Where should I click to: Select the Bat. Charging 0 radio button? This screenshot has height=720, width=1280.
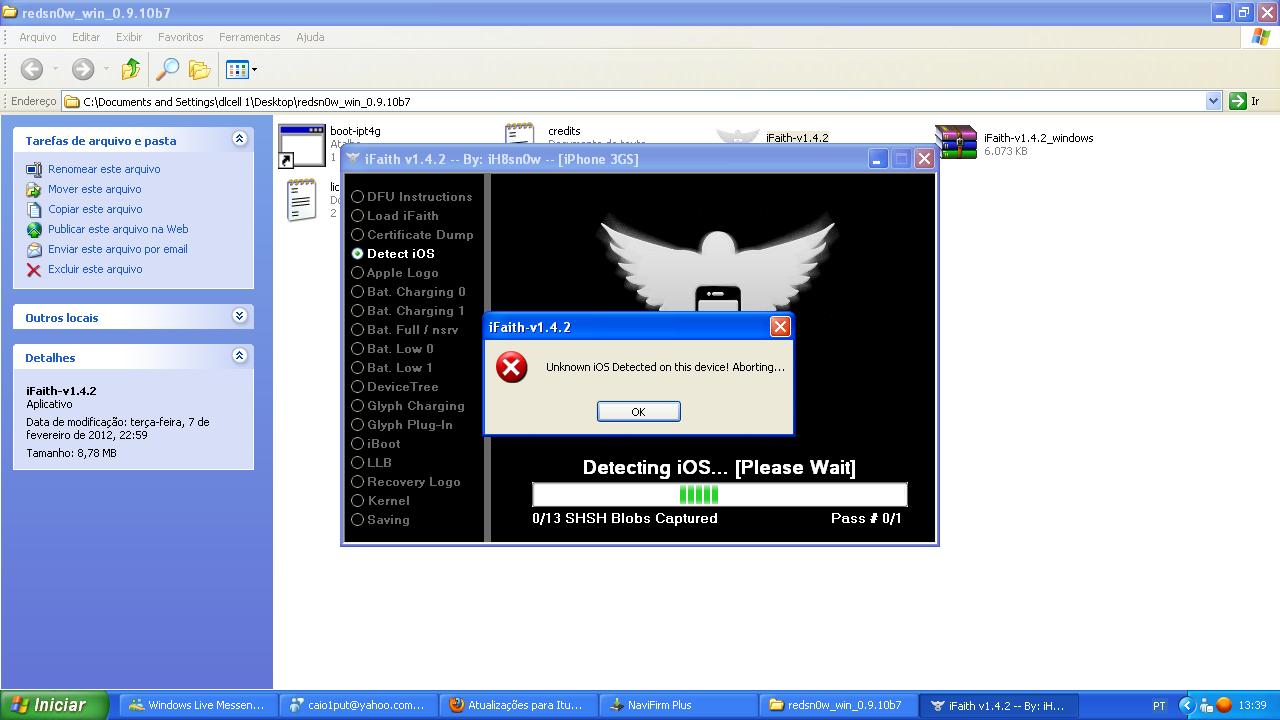357,292
